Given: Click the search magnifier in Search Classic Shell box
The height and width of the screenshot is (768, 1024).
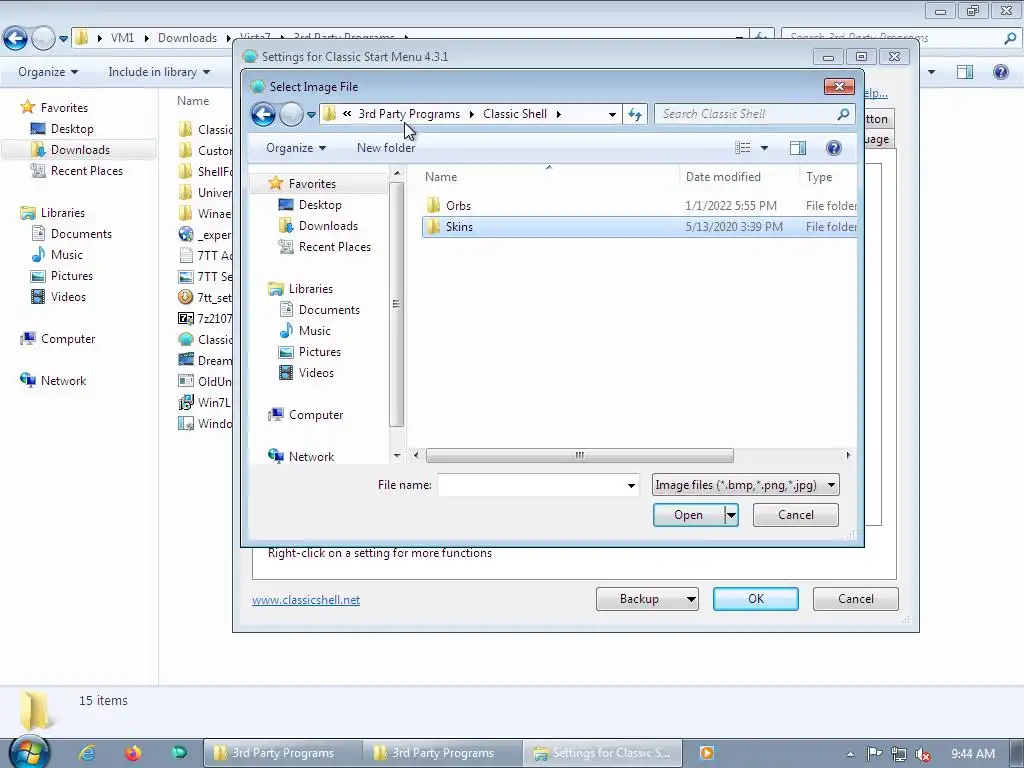Looking at the screenshot, I should (x=843, y=114).
